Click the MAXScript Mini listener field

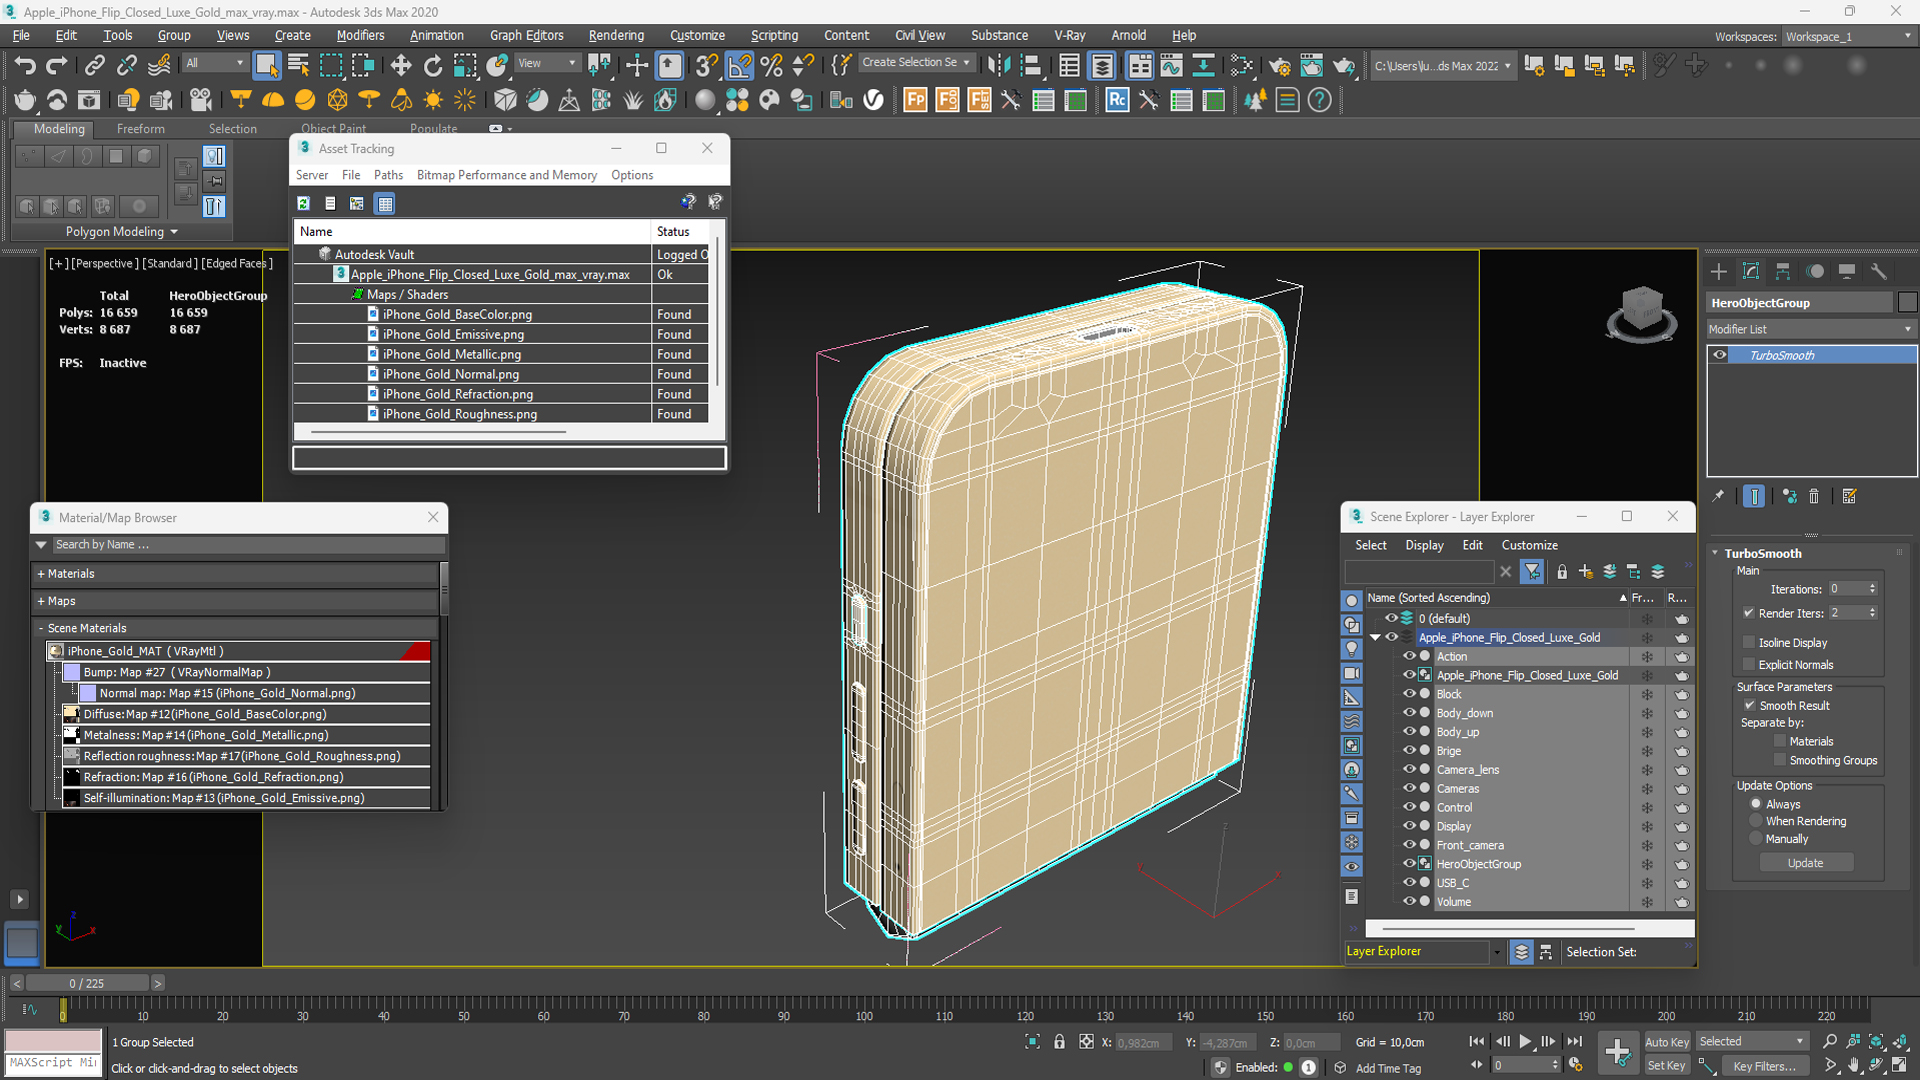[x=54, y=1063]
